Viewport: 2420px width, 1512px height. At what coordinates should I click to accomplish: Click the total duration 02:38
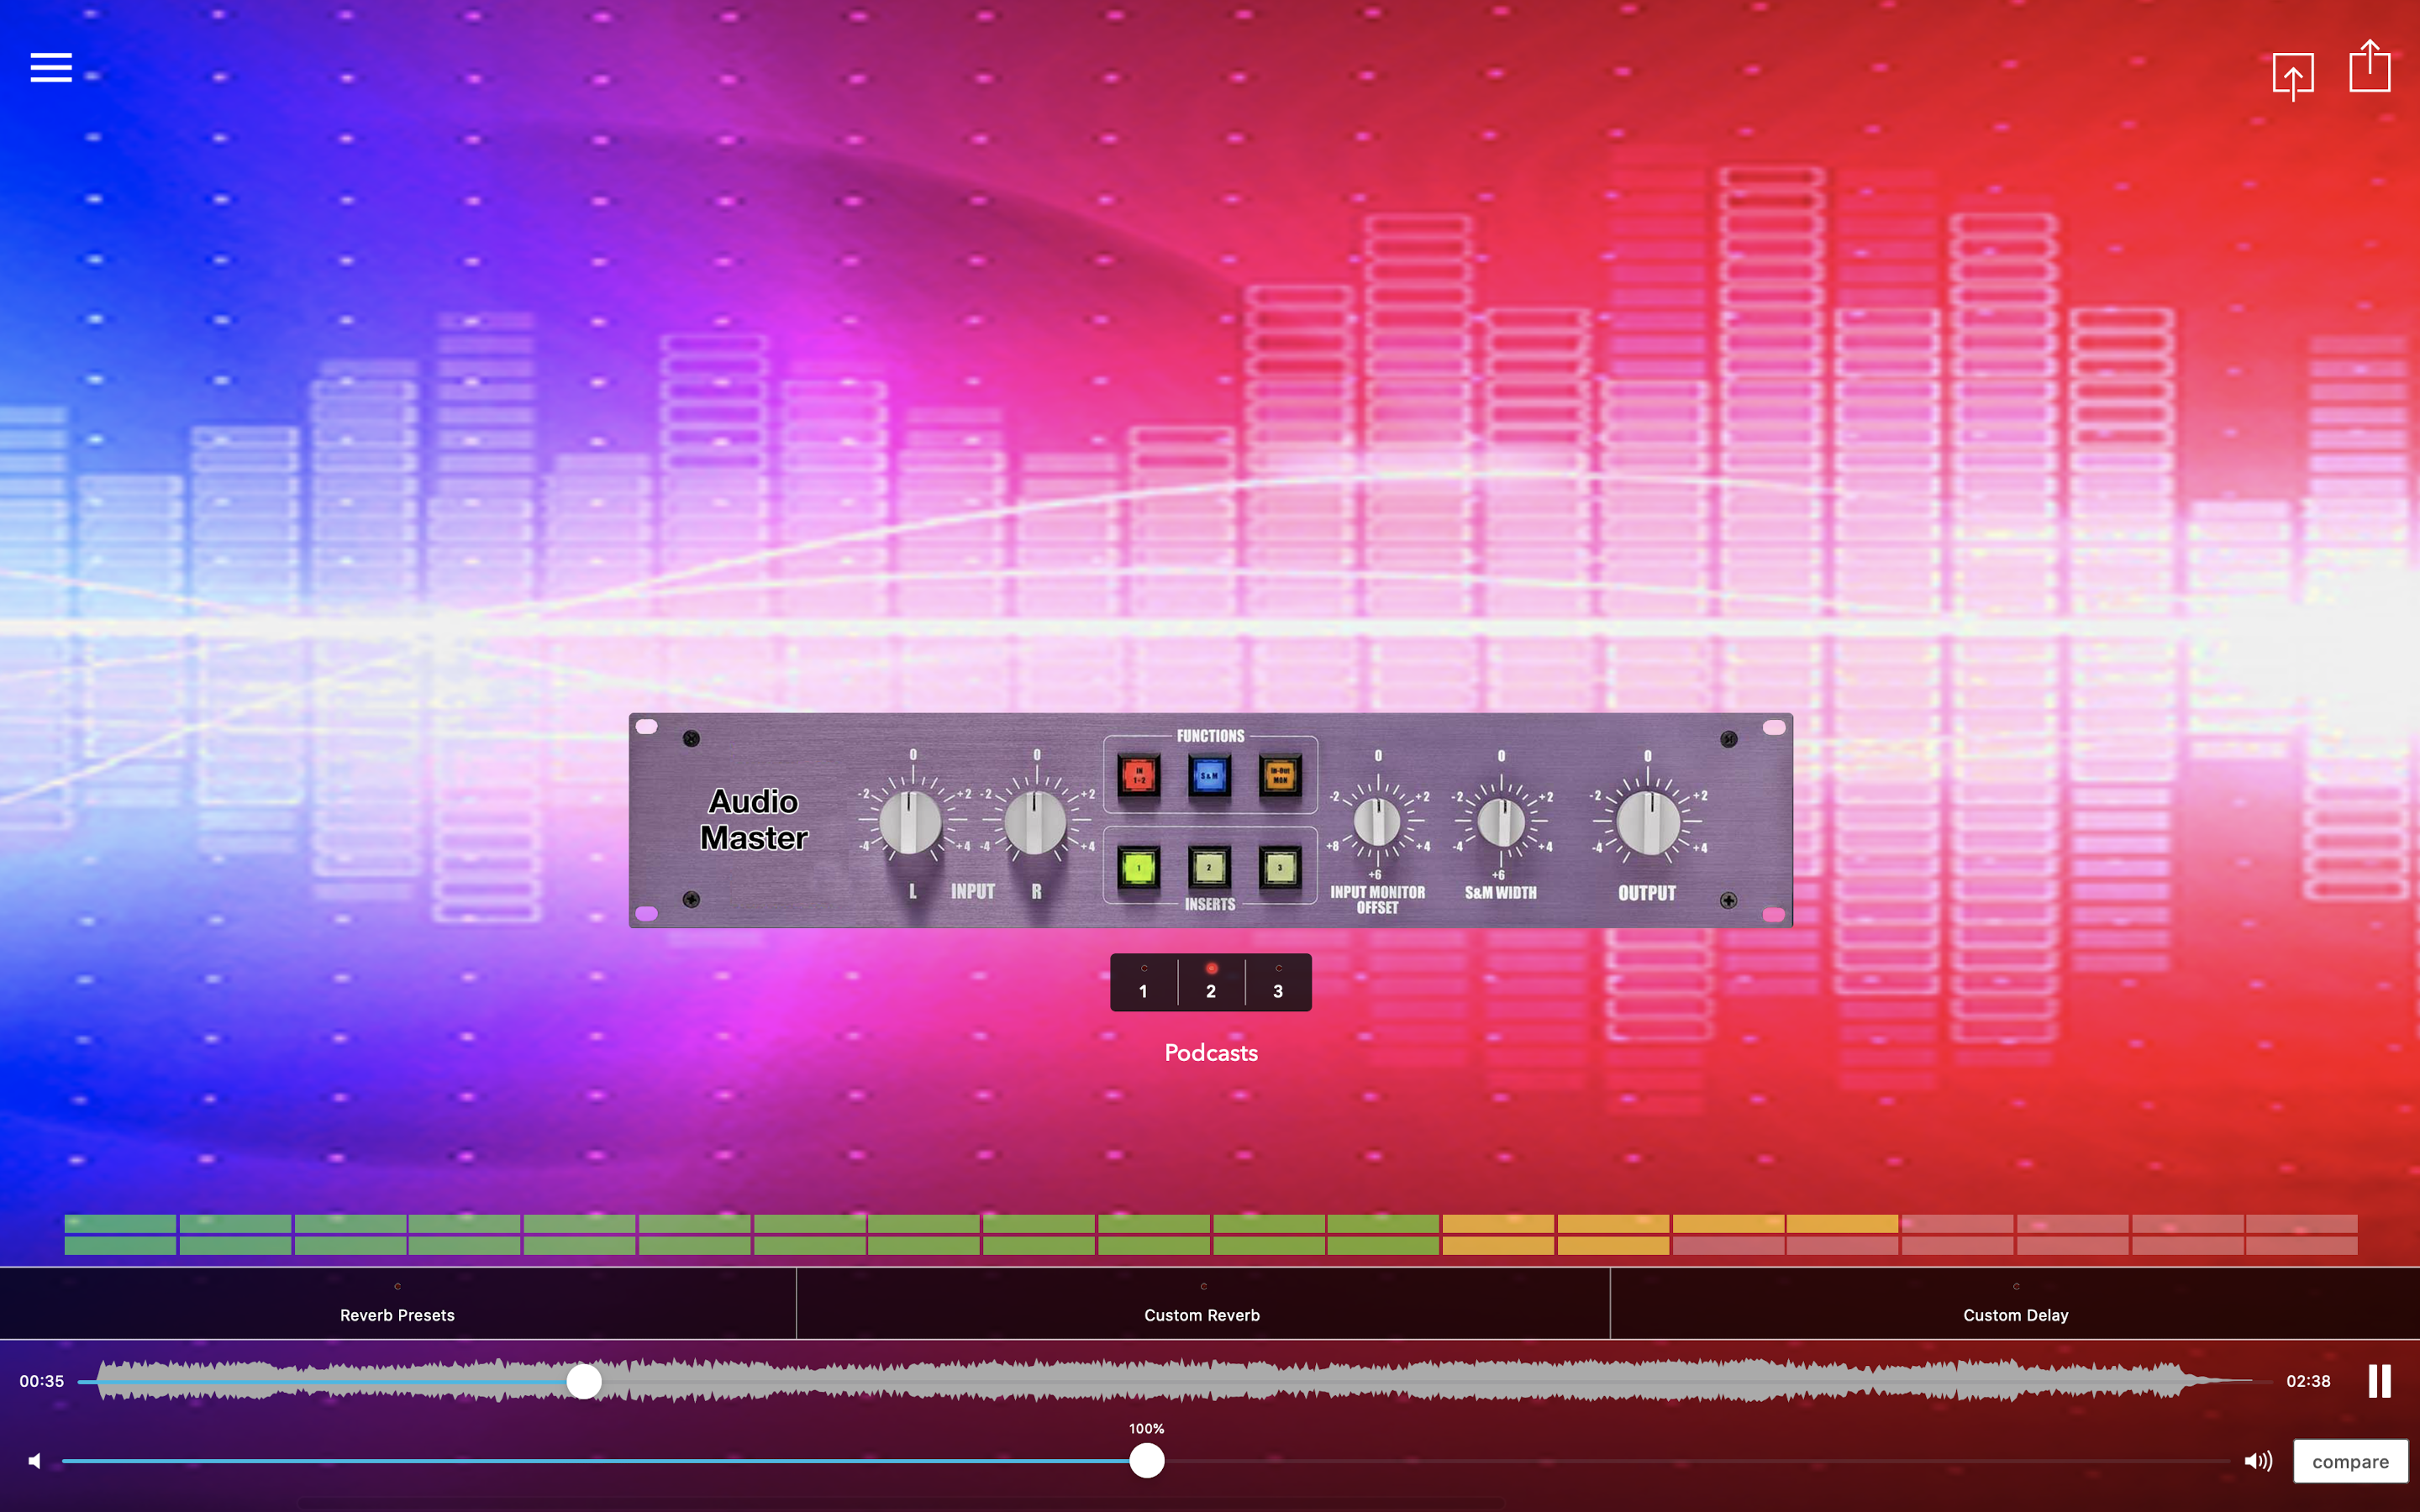coord(2308,1381)
